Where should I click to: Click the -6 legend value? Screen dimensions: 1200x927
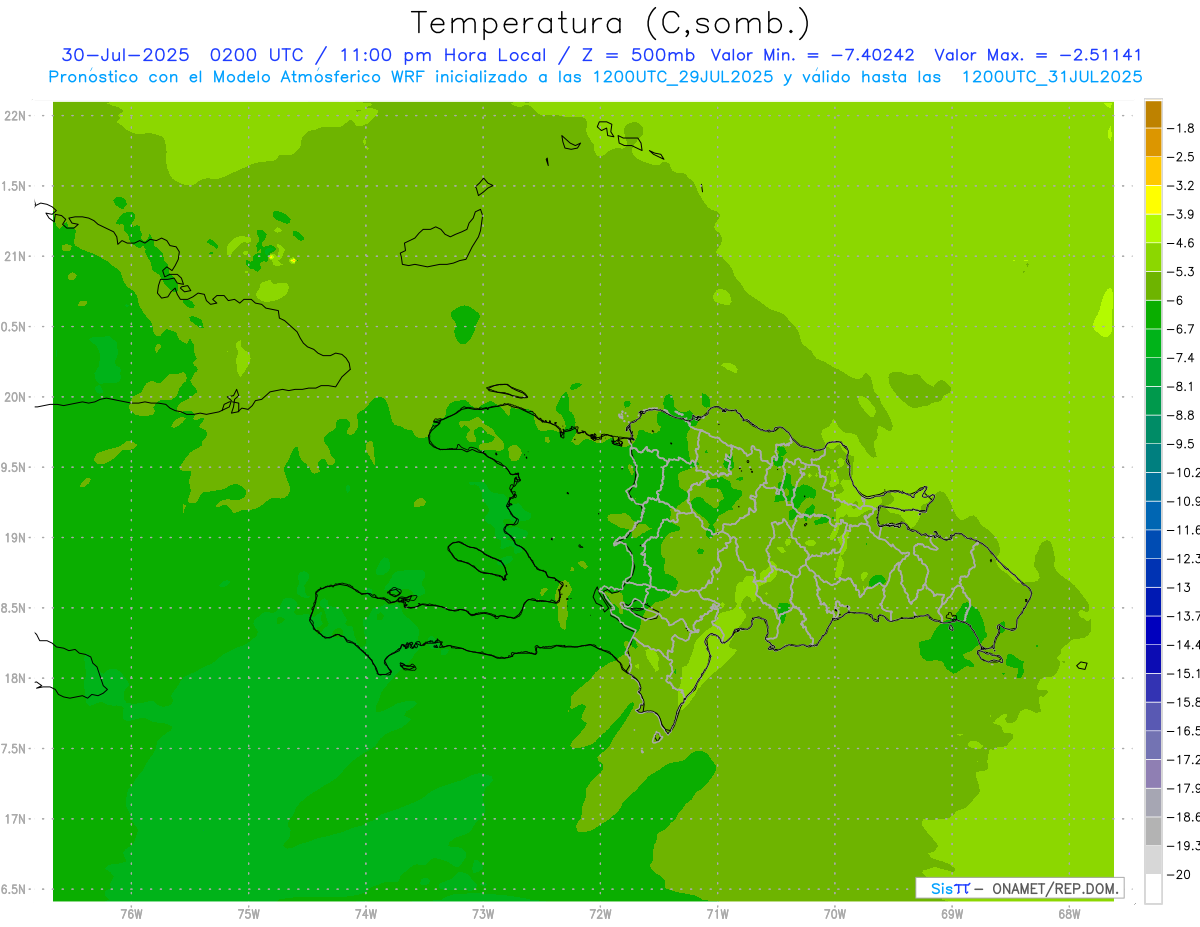point(1178,300)
